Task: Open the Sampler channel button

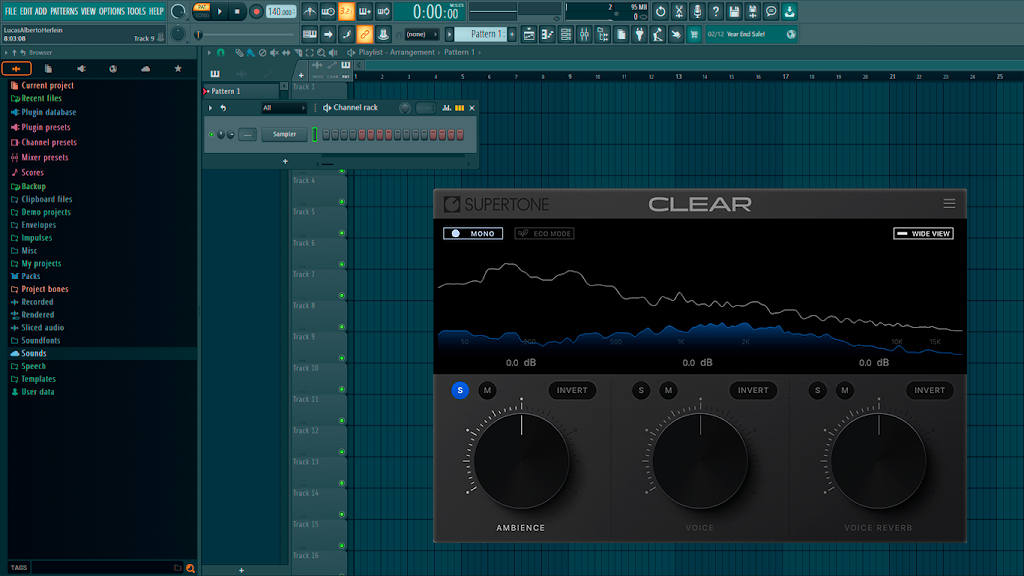Action: click(284, 135)
